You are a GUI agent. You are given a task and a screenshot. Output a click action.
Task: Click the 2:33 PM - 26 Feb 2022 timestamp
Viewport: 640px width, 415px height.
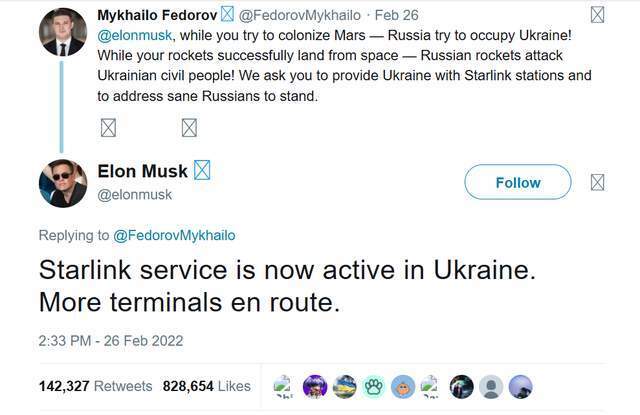(x=110, y=340)
